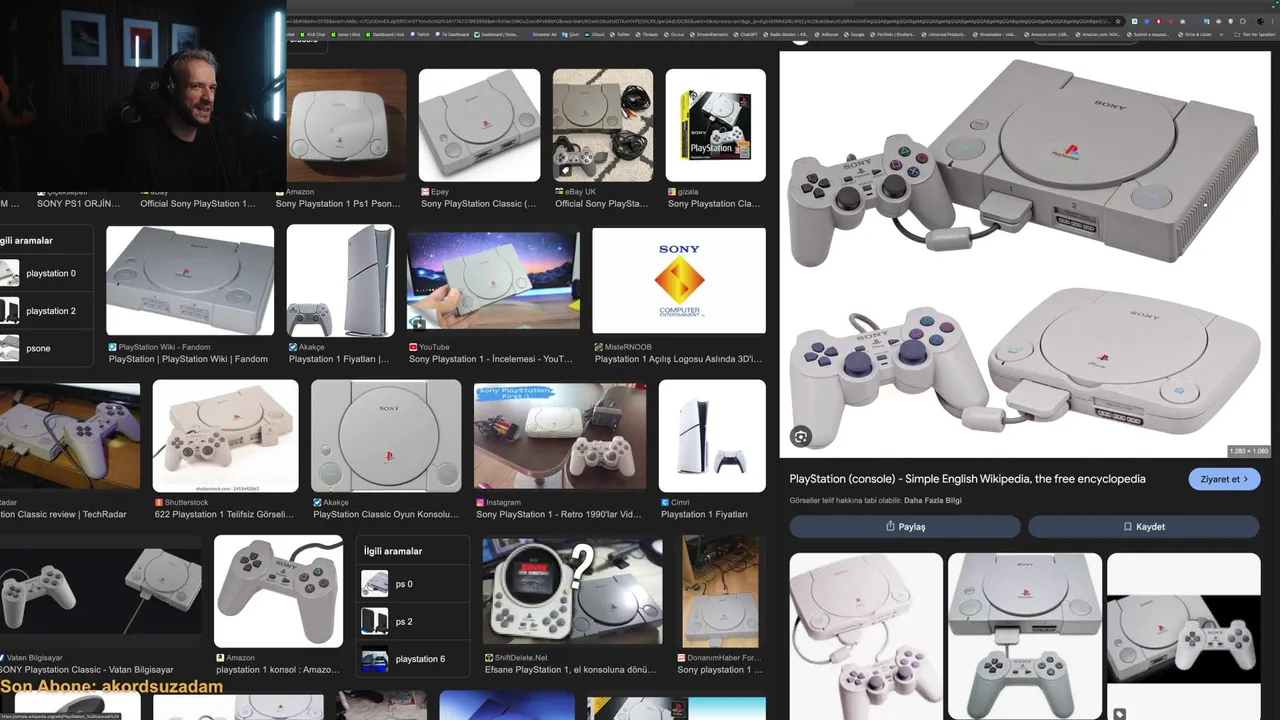Open the Ziyaret et visit button
The width and height of the screenshot is (1280, 720).
pyautogui.click(x=1224, y=479)
